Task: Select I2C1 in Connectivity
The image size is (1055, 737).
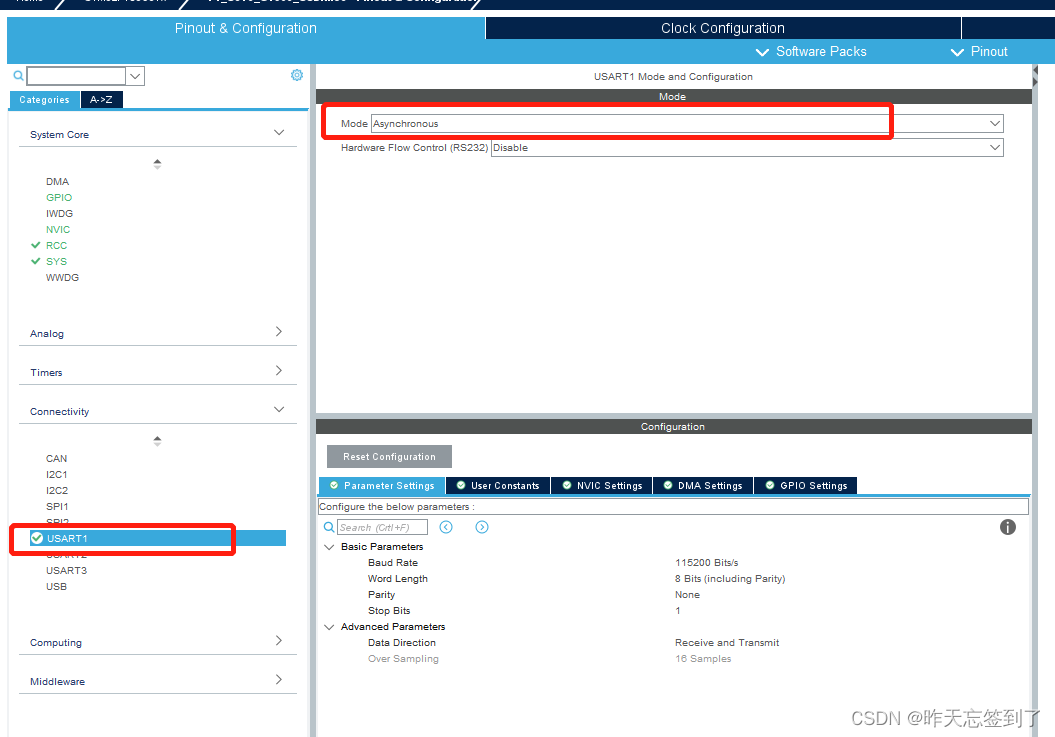Action: coord(57,475)
